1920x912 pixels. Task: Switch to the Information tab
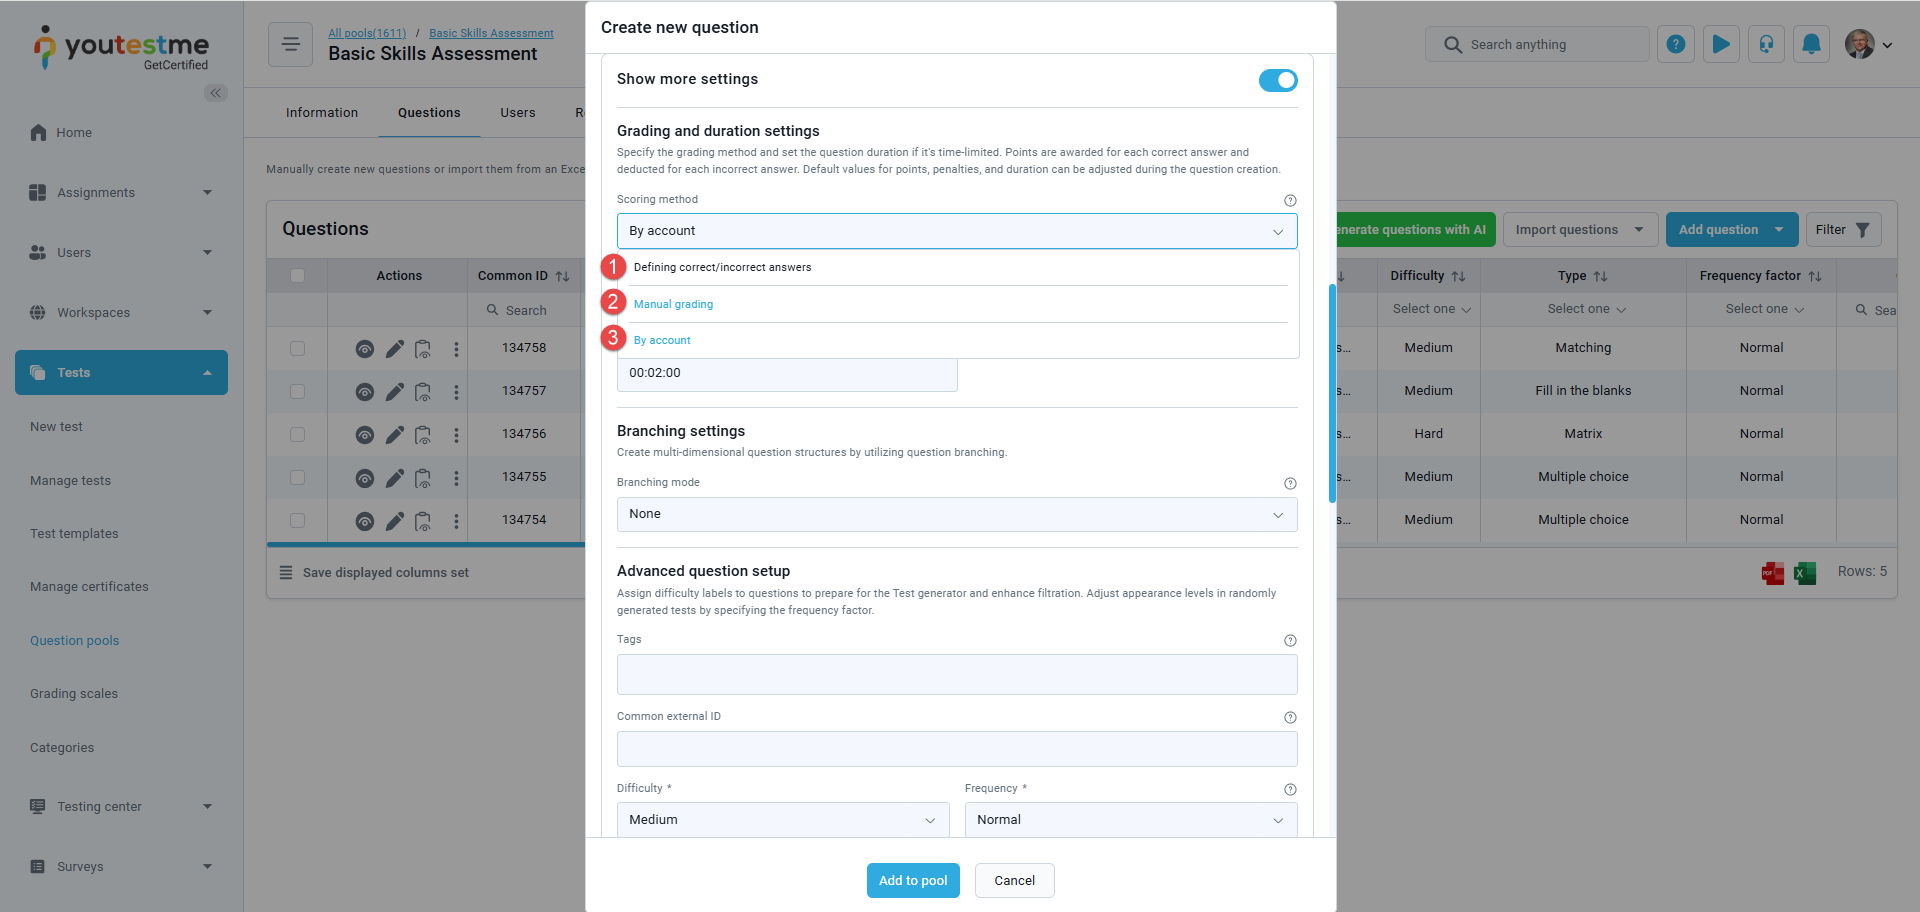[322, 113]
